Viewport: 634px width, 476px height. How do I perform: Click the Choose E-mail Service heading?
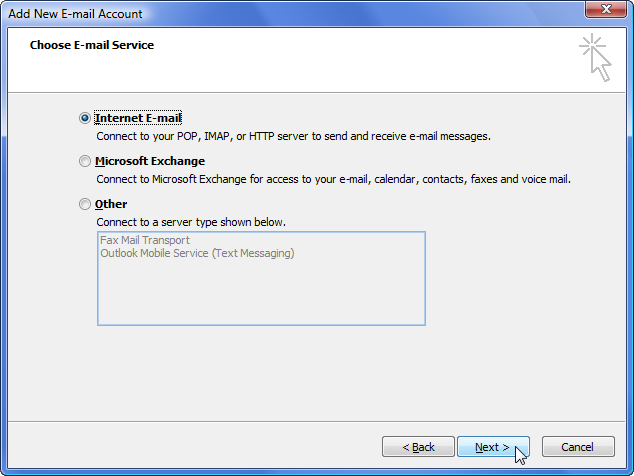[92, 45]
